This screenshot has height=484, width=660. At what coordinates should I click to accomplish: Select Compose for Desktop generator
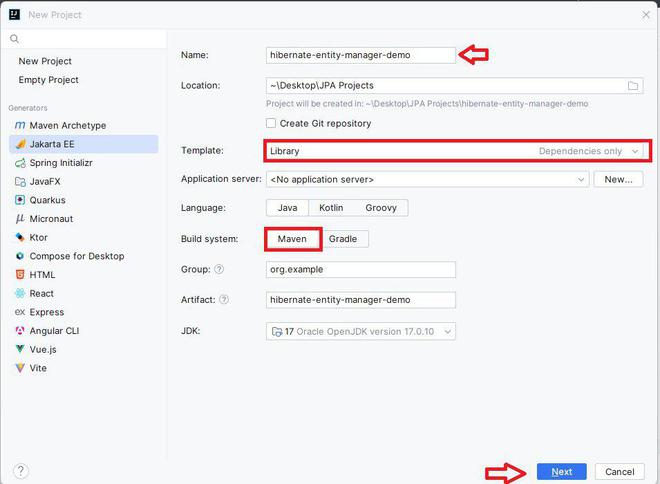[84, 256]
